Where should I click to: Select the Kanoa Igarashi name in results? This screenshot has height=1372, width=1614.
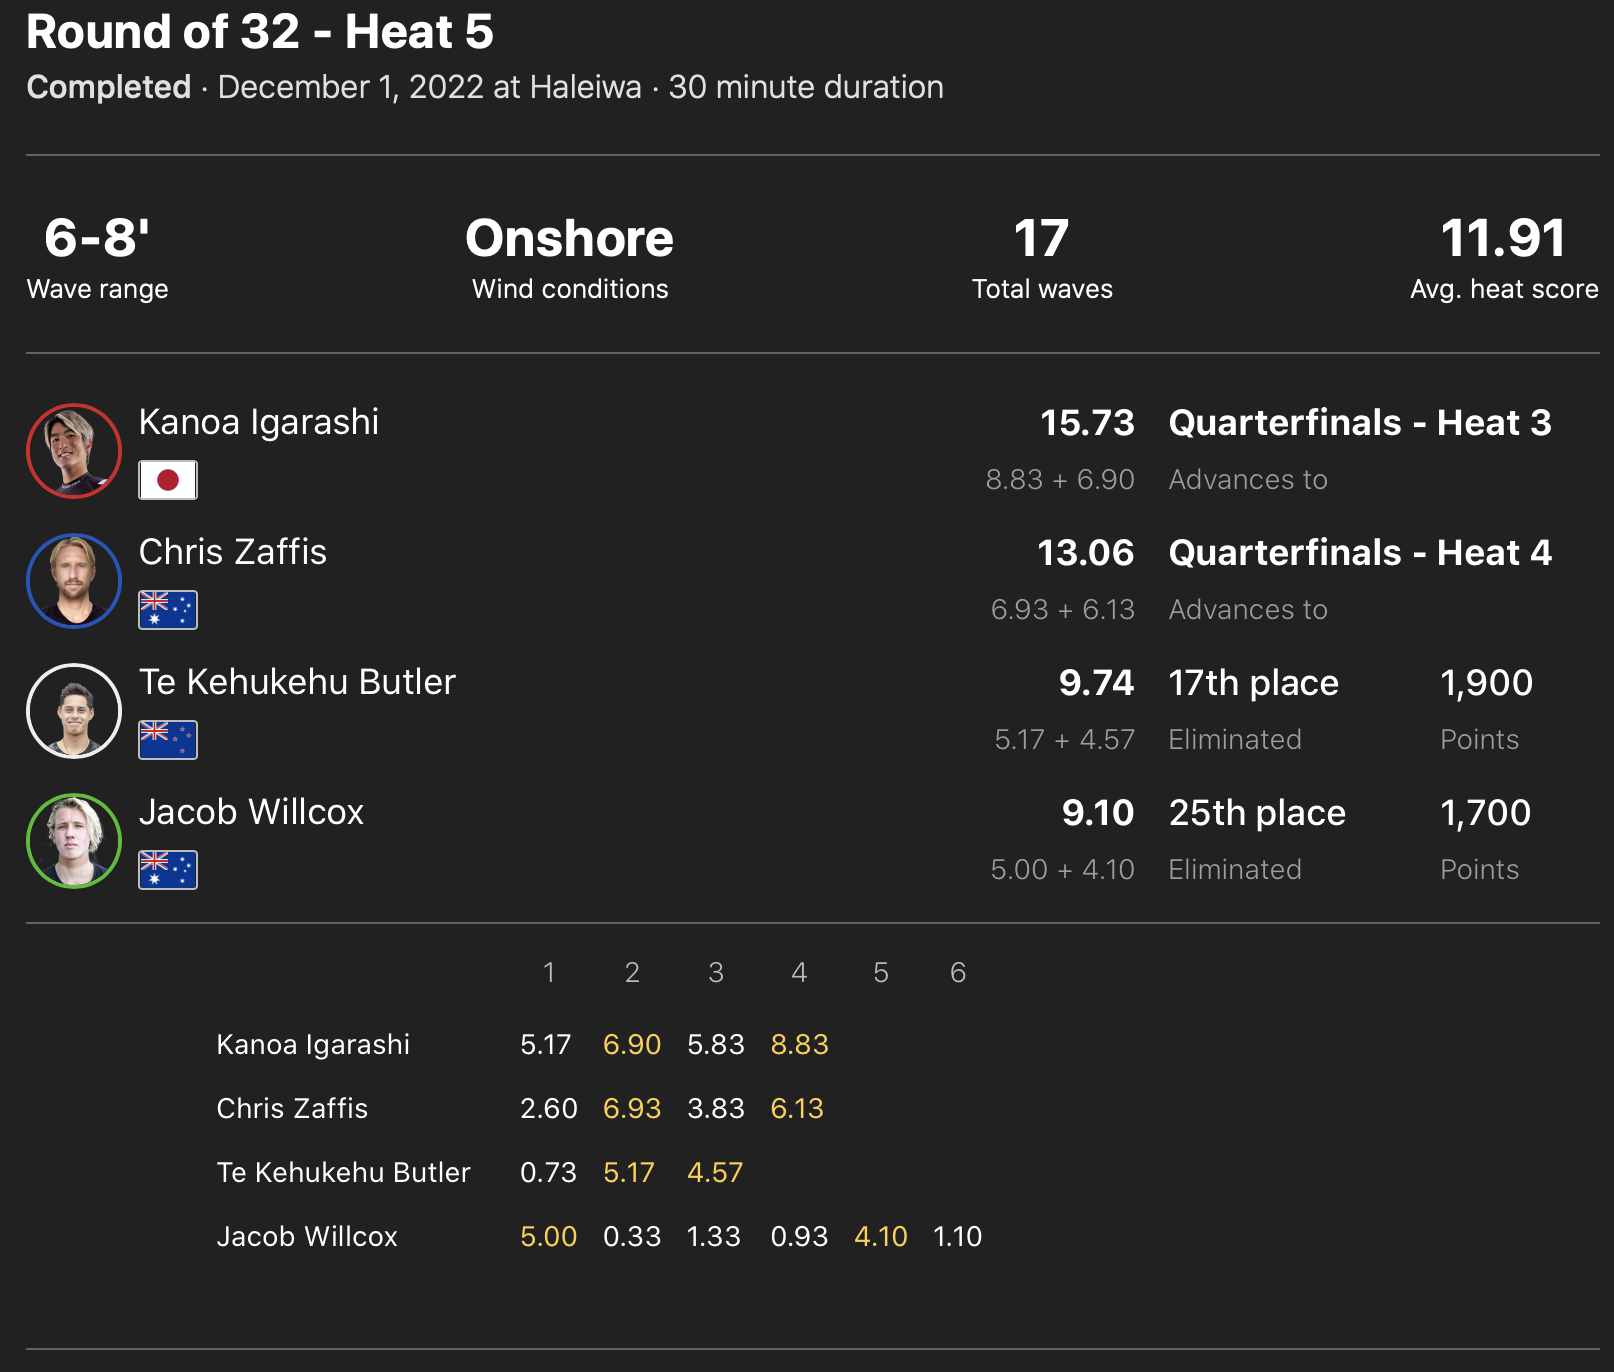[x=259, y=422]
